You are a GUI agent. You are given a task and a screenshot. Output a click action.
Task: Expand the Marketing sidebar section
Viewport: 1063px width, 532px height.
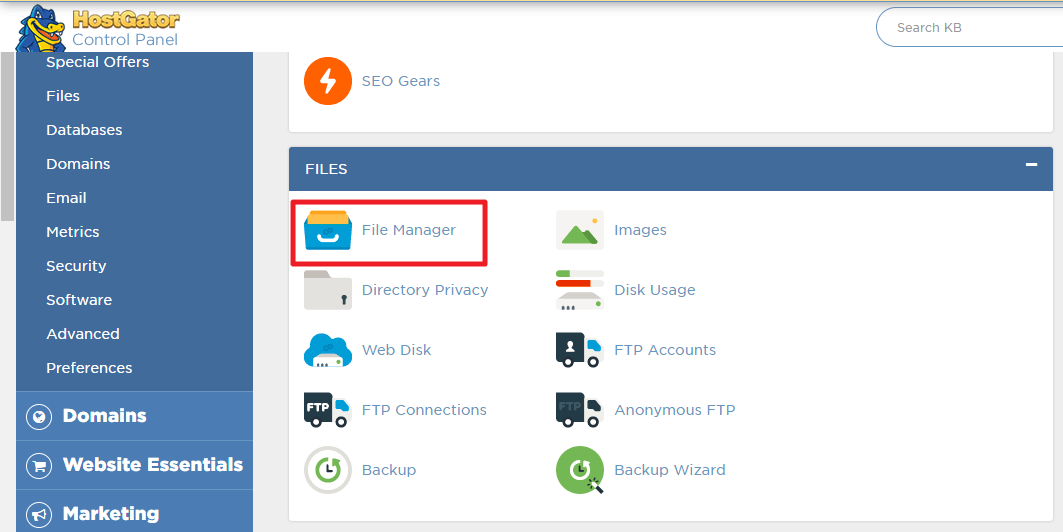click(134, 512)
